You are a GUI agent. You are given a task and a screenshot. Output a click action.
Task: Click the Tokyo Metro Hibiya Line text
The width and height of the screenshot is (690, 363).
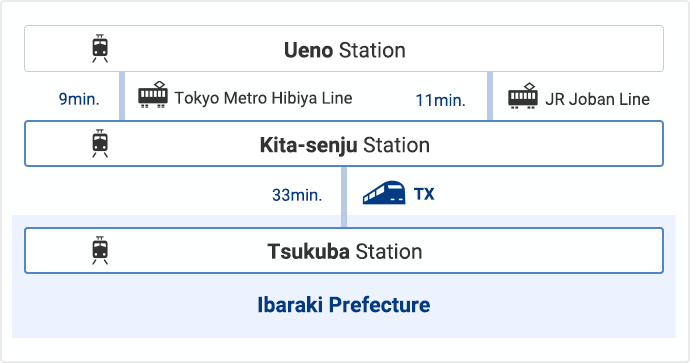(263, 98)
